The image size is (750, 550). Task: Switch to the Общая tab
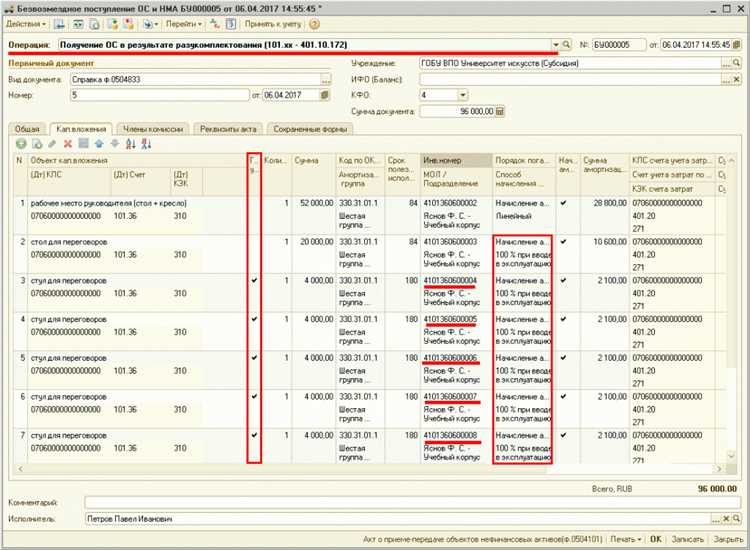tap(27, 129)
